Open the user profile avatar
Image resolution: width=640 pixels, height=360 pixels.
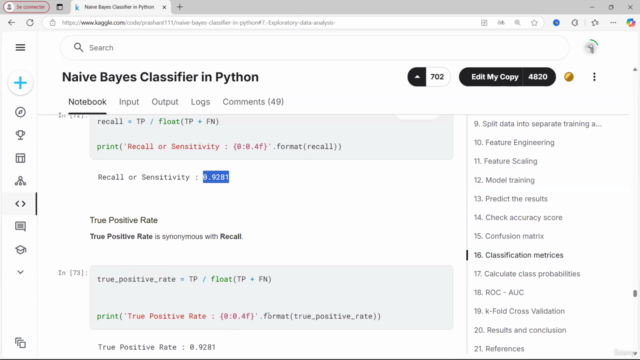(x=590, y=48)
